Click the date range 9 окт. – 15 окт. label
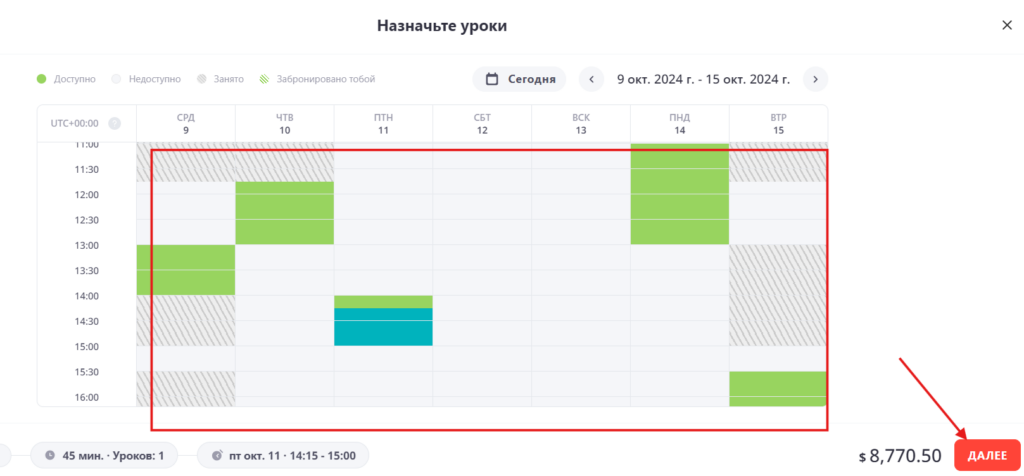1024x476 pixels. point(703,79)
